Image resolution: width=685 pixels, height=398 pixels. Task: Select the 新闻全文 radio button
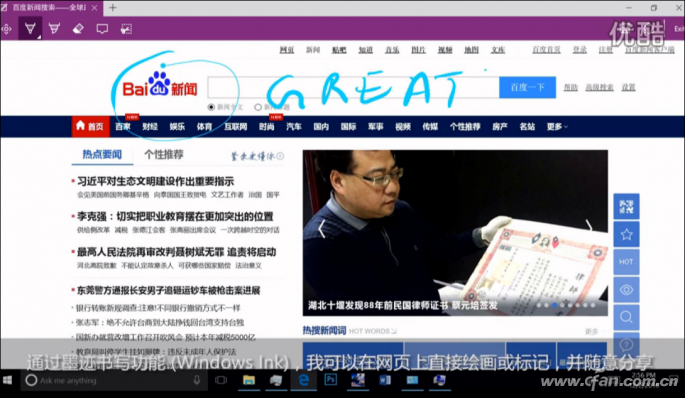211,107
